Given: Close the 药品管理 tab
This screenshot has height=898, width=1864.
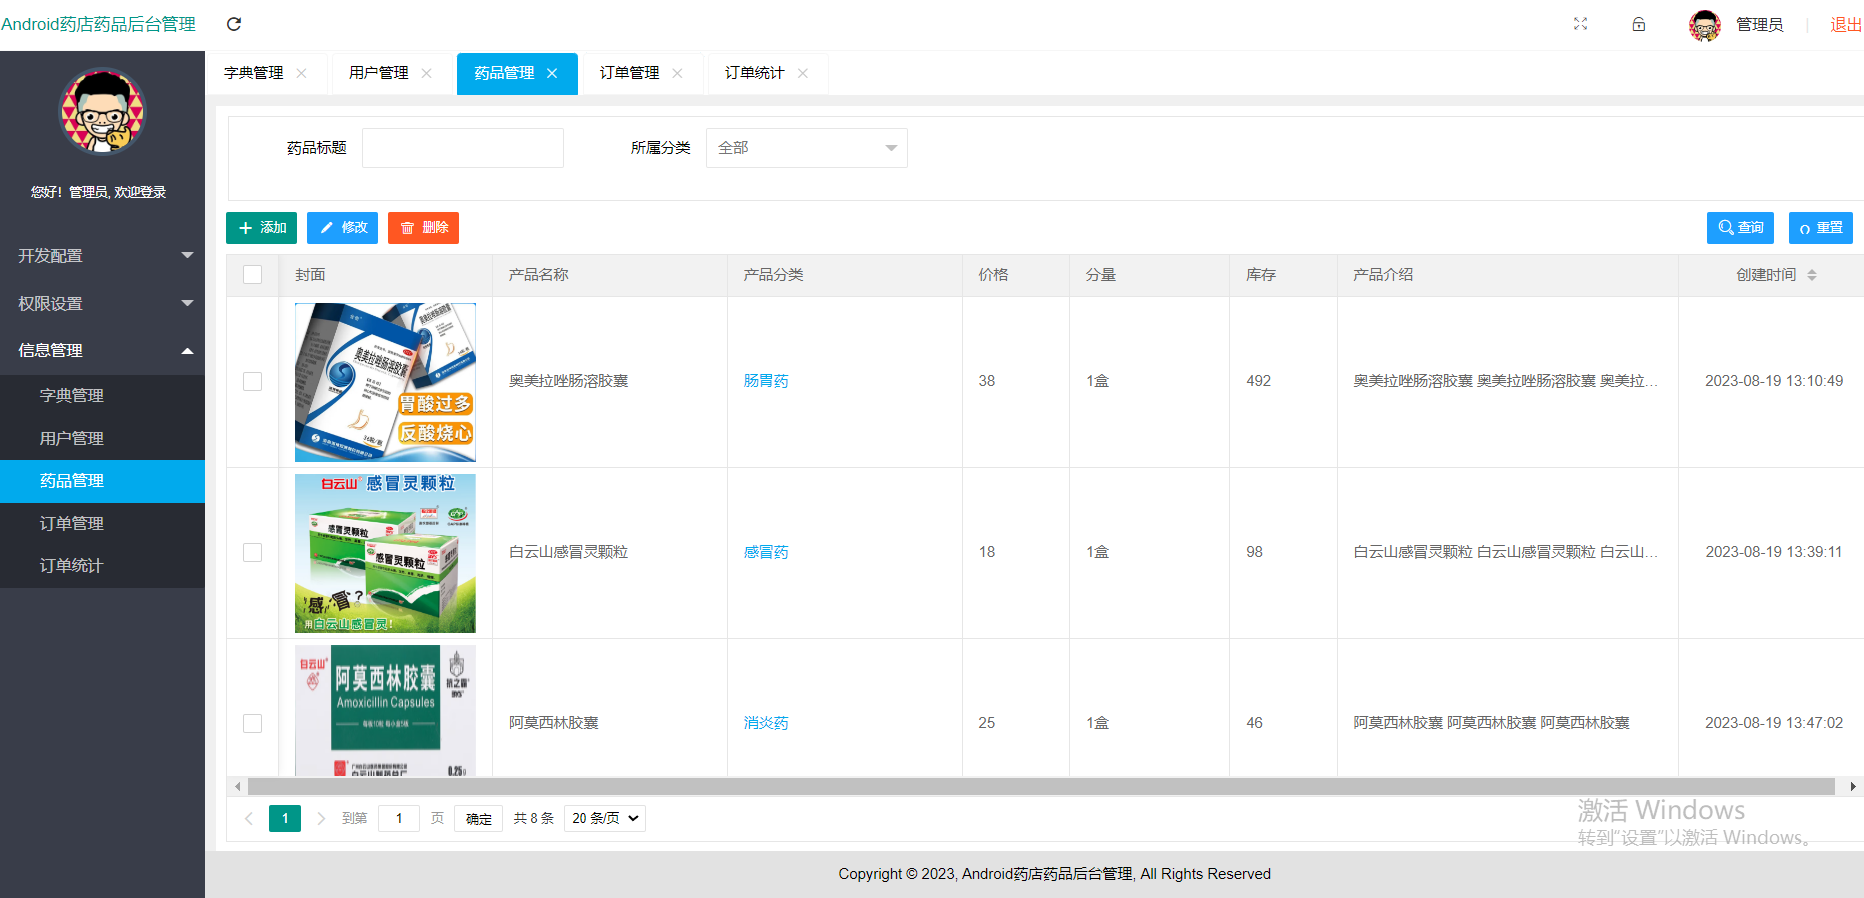Looking at the screenshot, I should coord(552,73).
